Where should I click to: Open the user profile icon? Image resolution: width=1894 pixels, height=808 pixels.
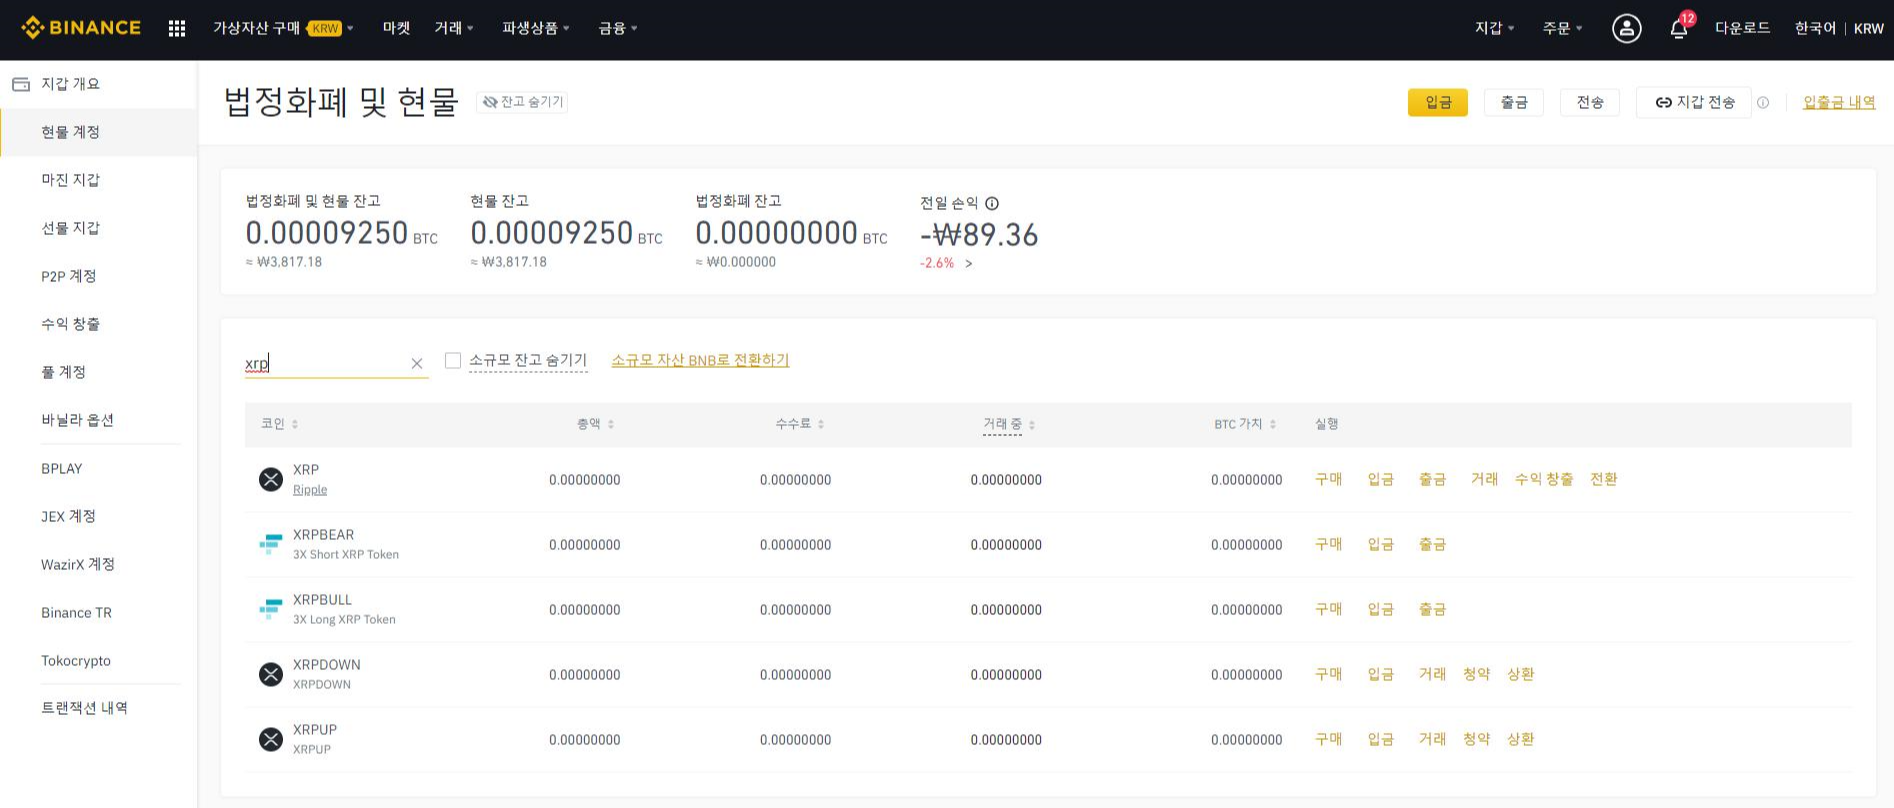pyautogui.click(x=1627, y=28)
